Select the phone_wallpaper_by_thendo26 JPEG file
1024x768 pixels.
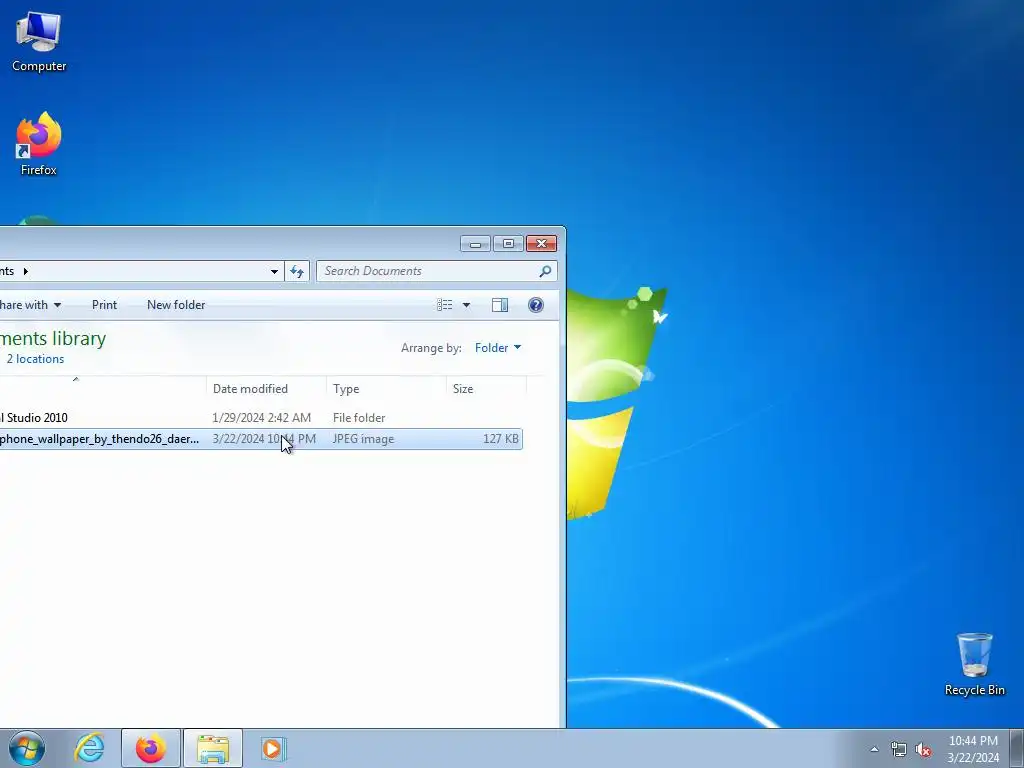(x=261, y=439)
